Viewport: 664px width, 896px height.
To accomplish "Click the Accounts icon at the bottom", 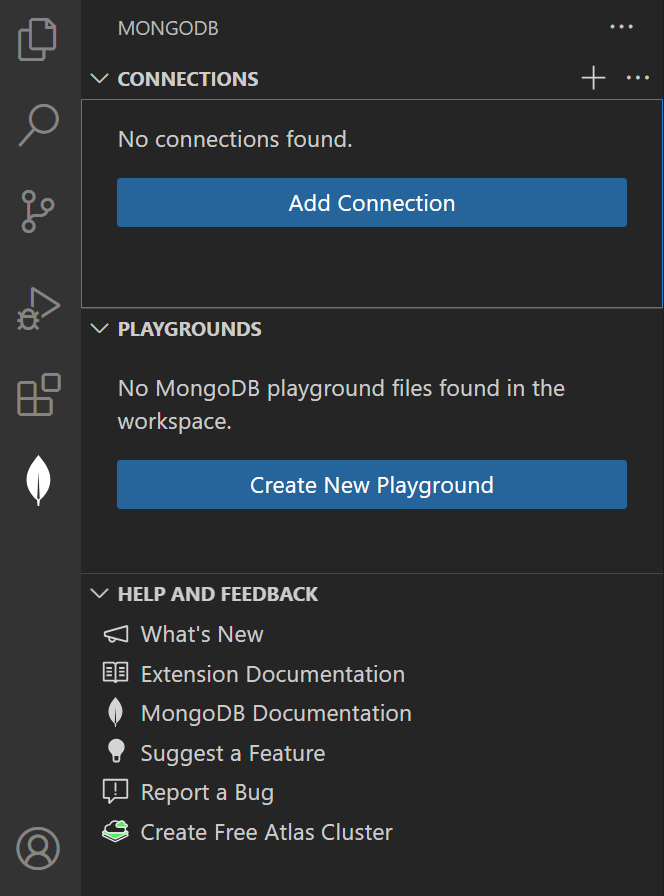I will (x=38, y=848).
